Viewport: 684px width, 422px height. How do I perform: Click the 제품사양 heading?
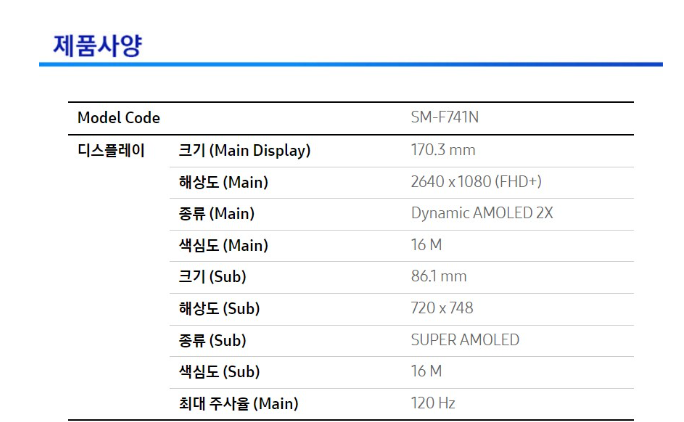tap(97, 45)
